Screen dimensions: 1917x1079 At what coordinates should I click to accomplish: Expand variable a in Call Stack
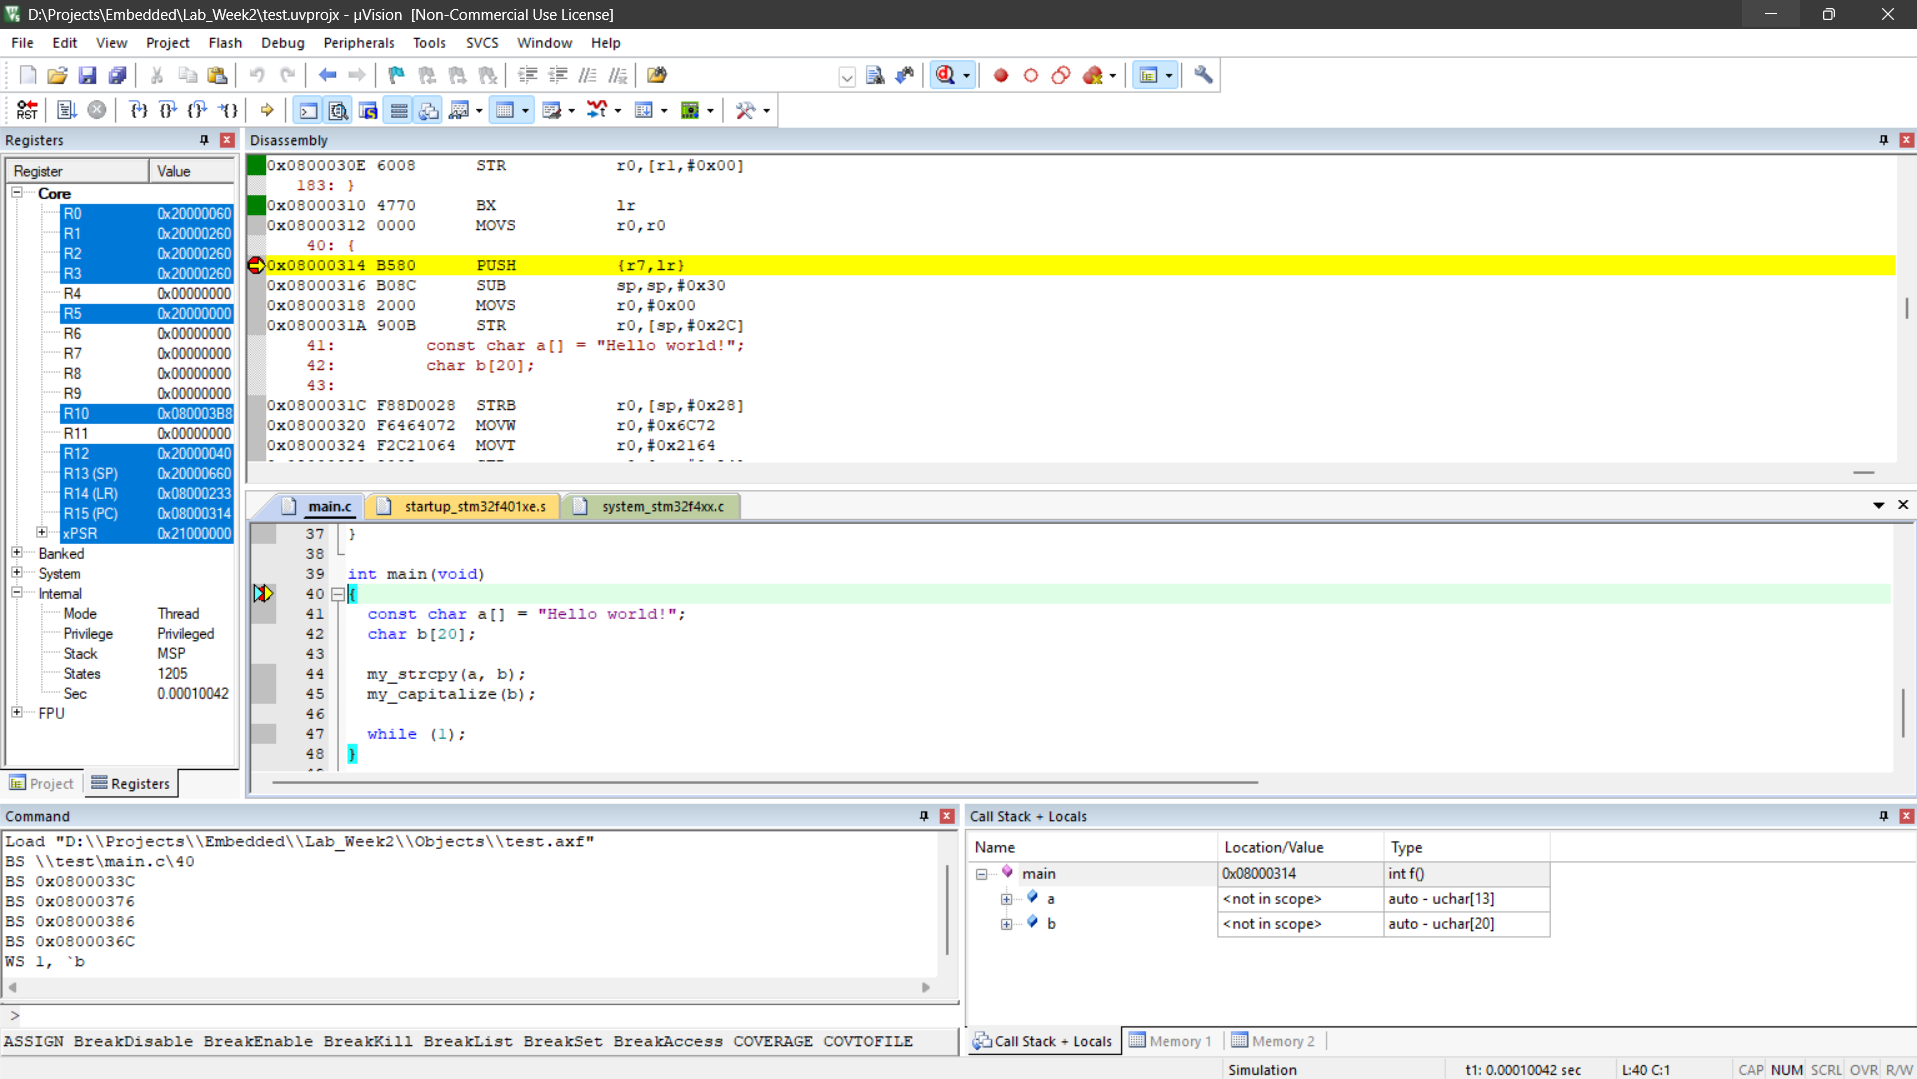click(1006, 899)
